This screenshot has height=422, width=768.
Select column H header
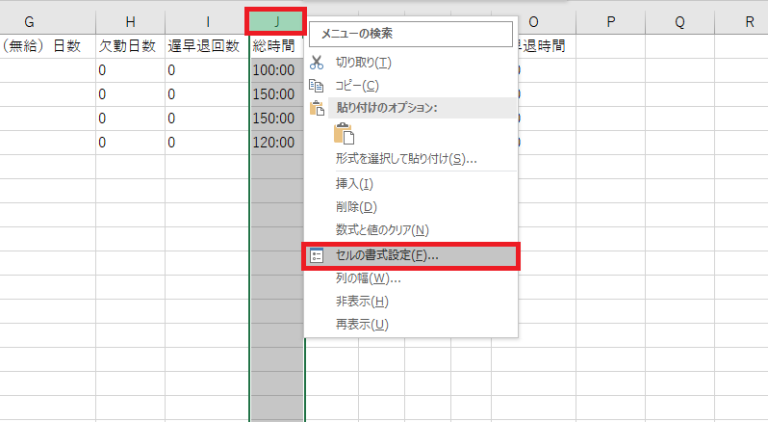tap(131, 21)
